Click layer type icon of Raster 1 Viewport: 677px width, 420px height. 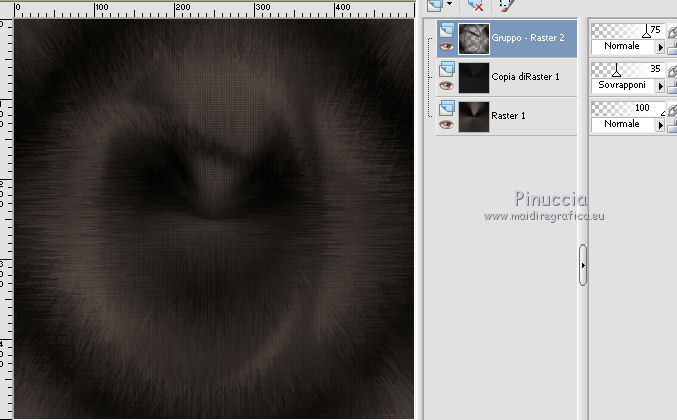pyautogui.click(x=446, y=108)
